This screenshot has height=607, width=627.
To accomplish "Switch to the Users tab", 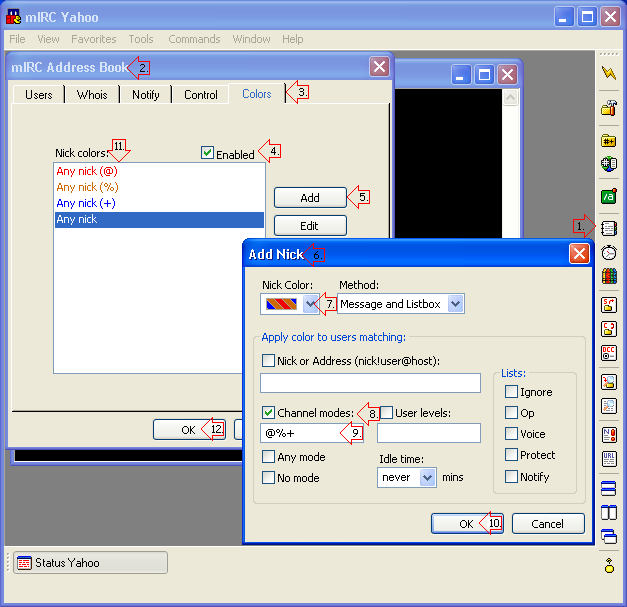I will pos(38,95).
